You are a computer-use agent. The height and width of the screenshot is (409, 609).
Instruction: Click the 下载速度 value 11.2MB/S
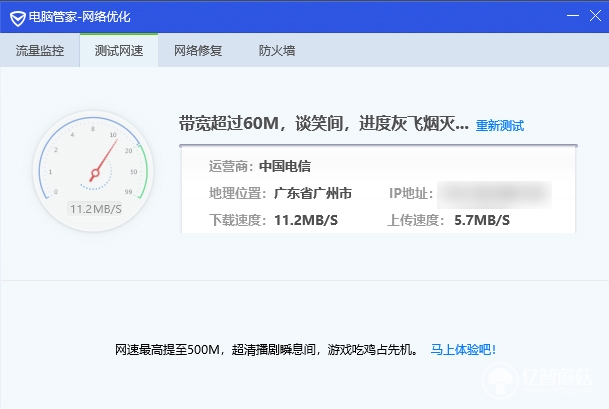coord(306,220)
